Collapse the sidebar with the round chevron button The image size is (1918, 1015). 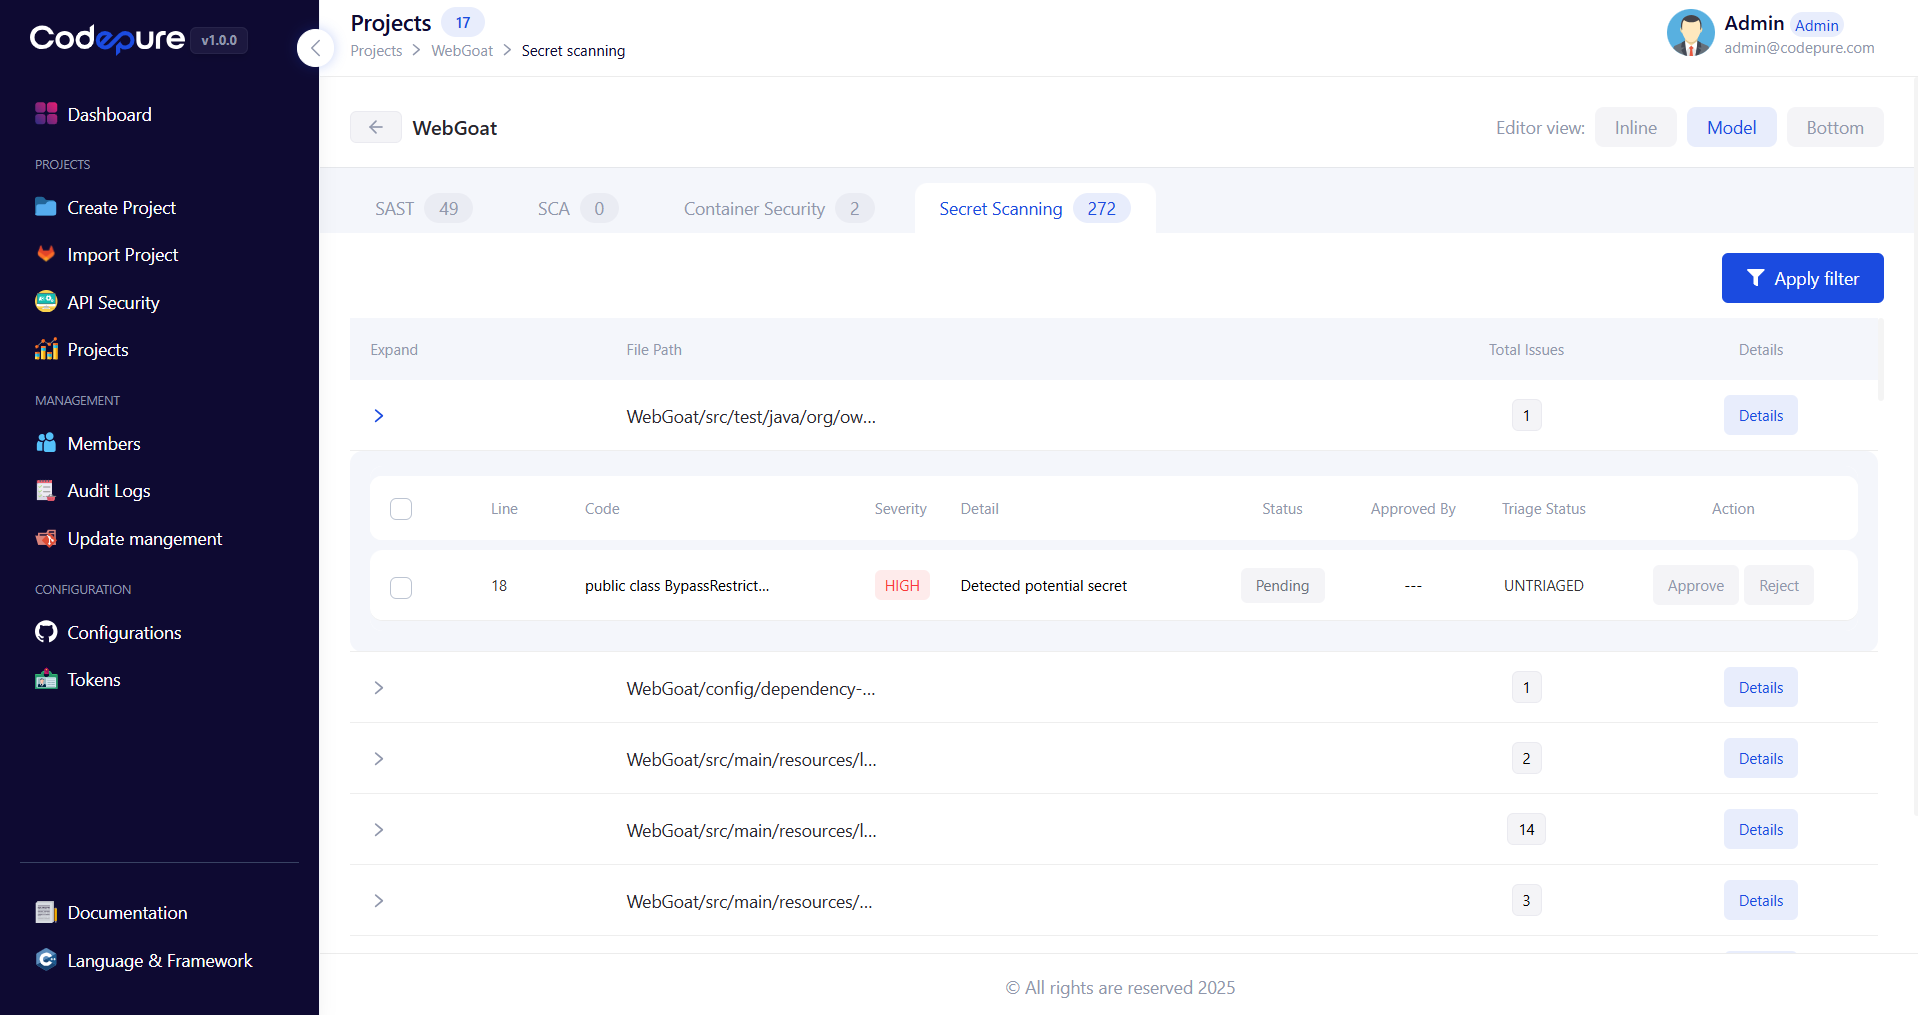tap(315, 47)
